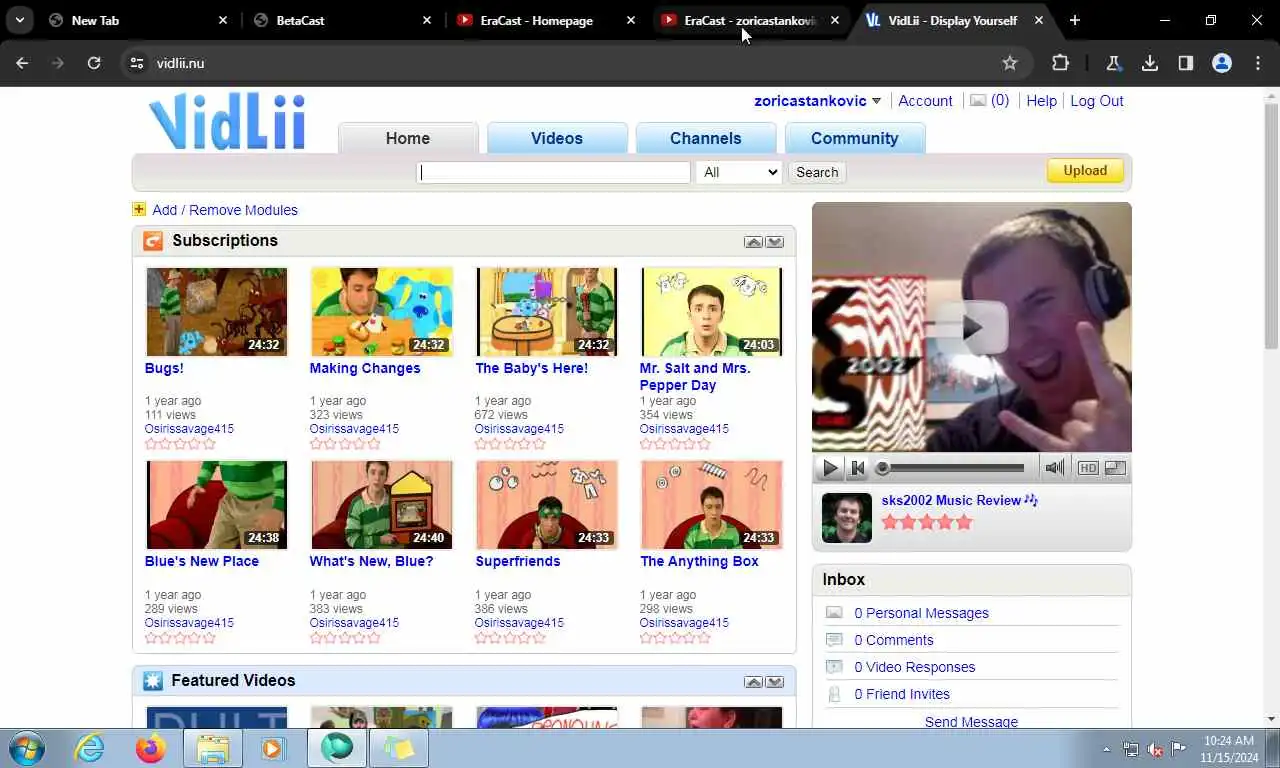Click the previous track button in player

click(x=857, y=468)
